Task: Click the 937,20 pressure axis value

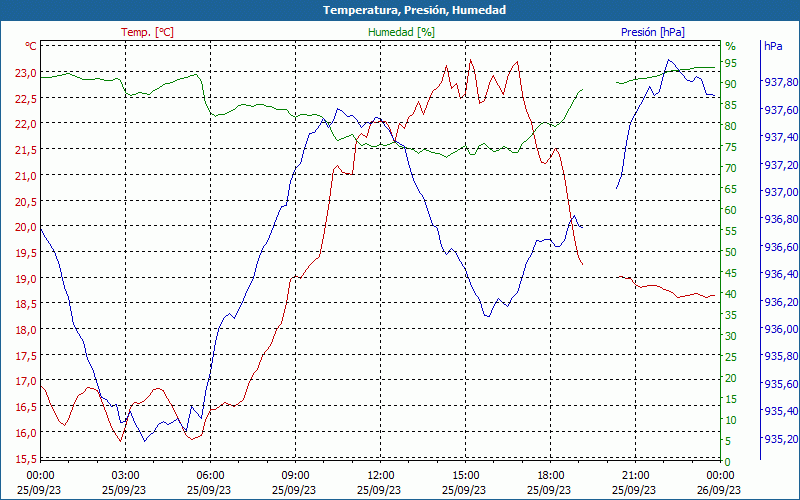Action: point(781,165)
